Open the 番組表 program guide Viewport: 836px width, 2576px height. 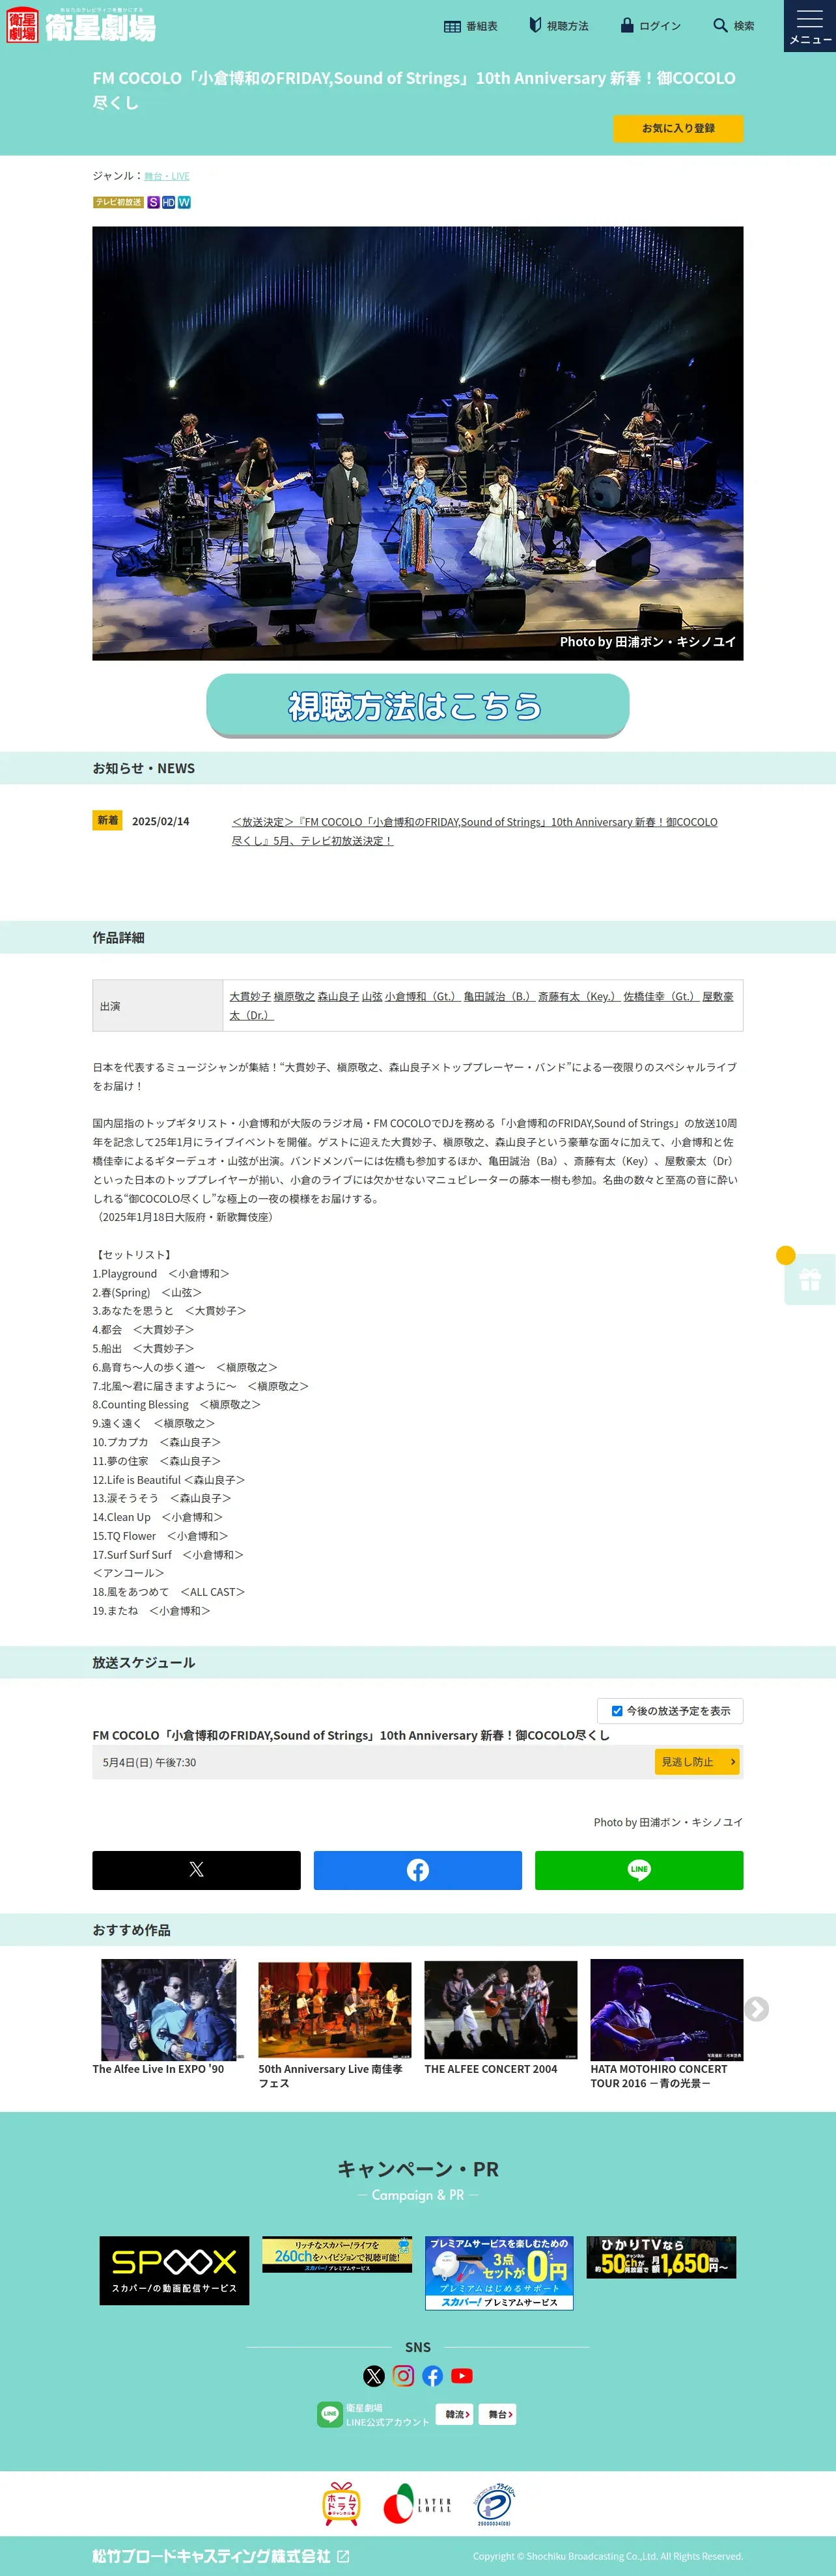pos(470,26)
